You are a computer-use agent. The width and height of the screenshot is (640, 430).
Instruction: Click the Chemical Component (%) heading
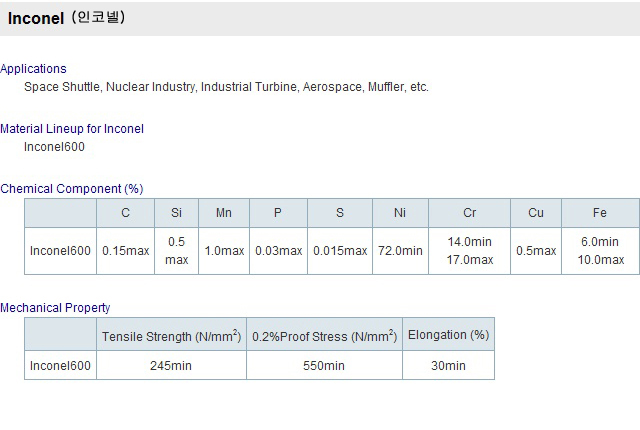coord(72,188)
